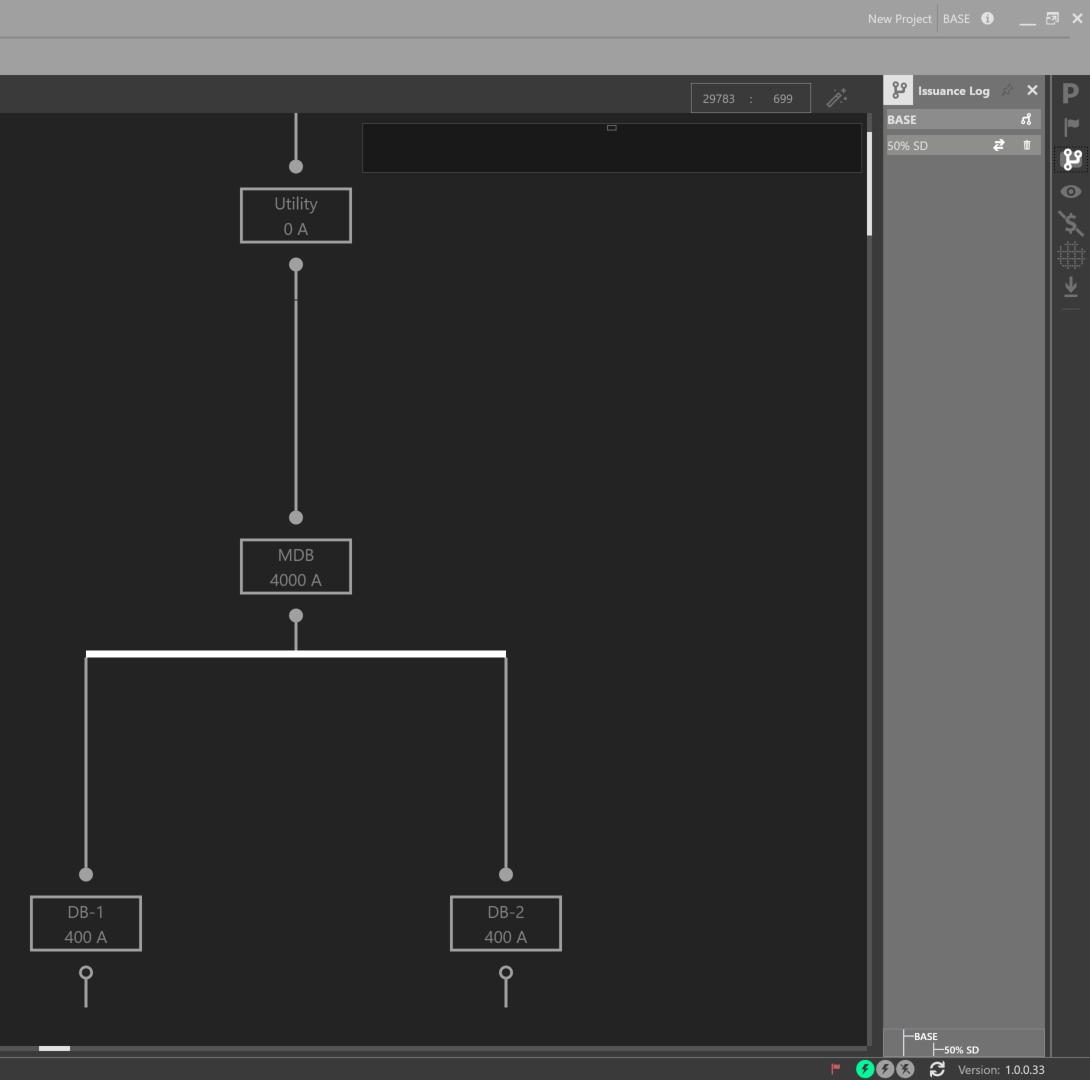The height and width of the screenshot is (1080, 1090).
Task: Close the Issuance Log panel
Action: tap(1032, 90)
